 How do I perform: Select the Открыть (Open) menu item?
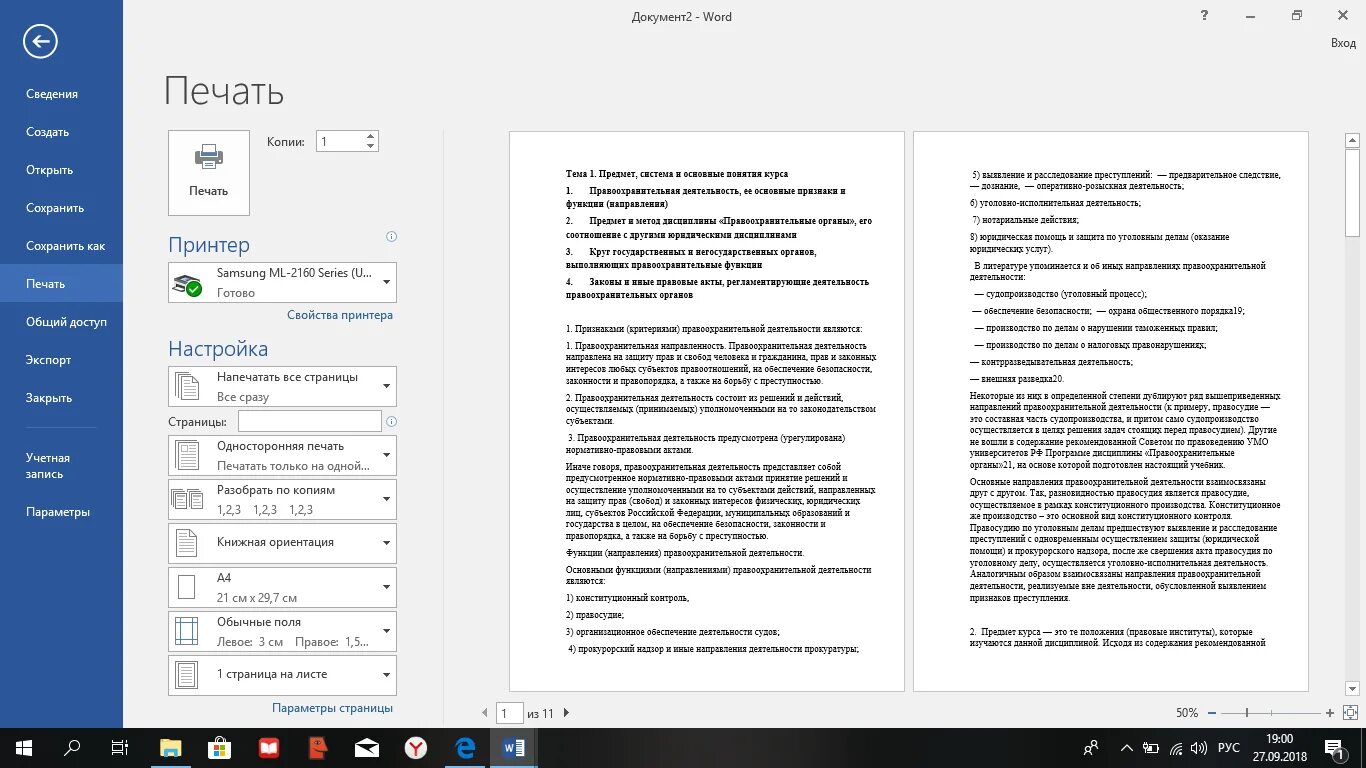(x=62, y=170)
